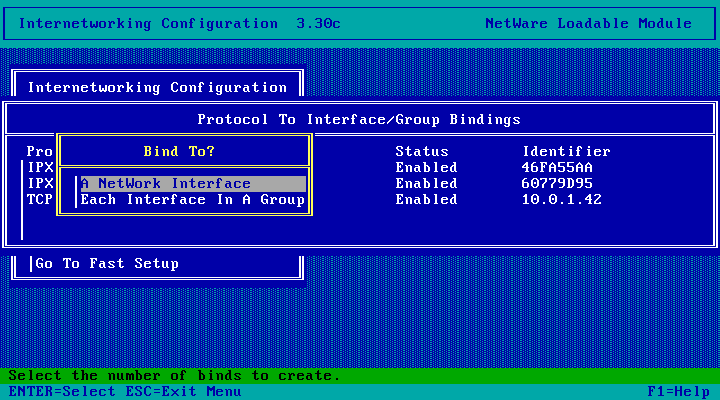The width and height of the screenshot is (720, 400).
Task: Click Enabled status in 46FA55AA row
Action: [426, 168]
